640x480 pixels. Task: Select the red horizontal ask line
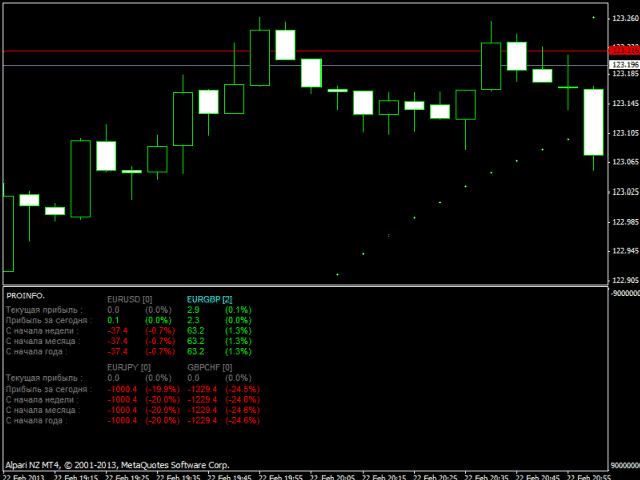coord(300,50)
